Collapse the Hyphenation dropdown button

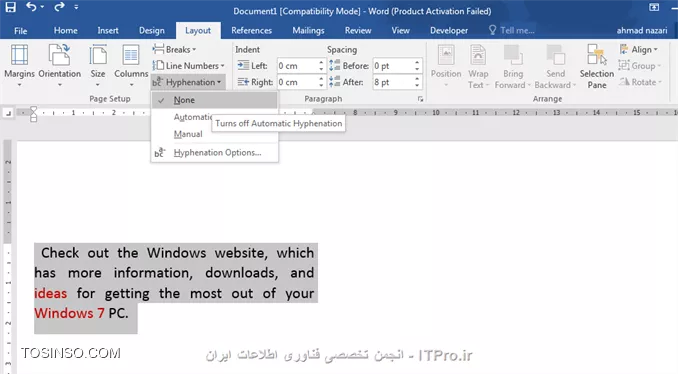coord(188,82)
